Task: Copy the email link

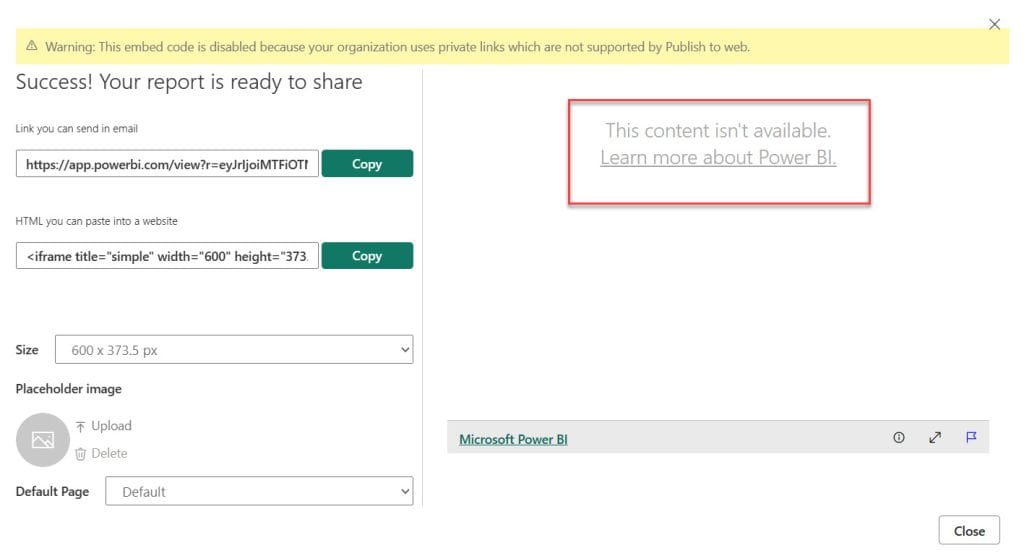Action: point(367,163)
